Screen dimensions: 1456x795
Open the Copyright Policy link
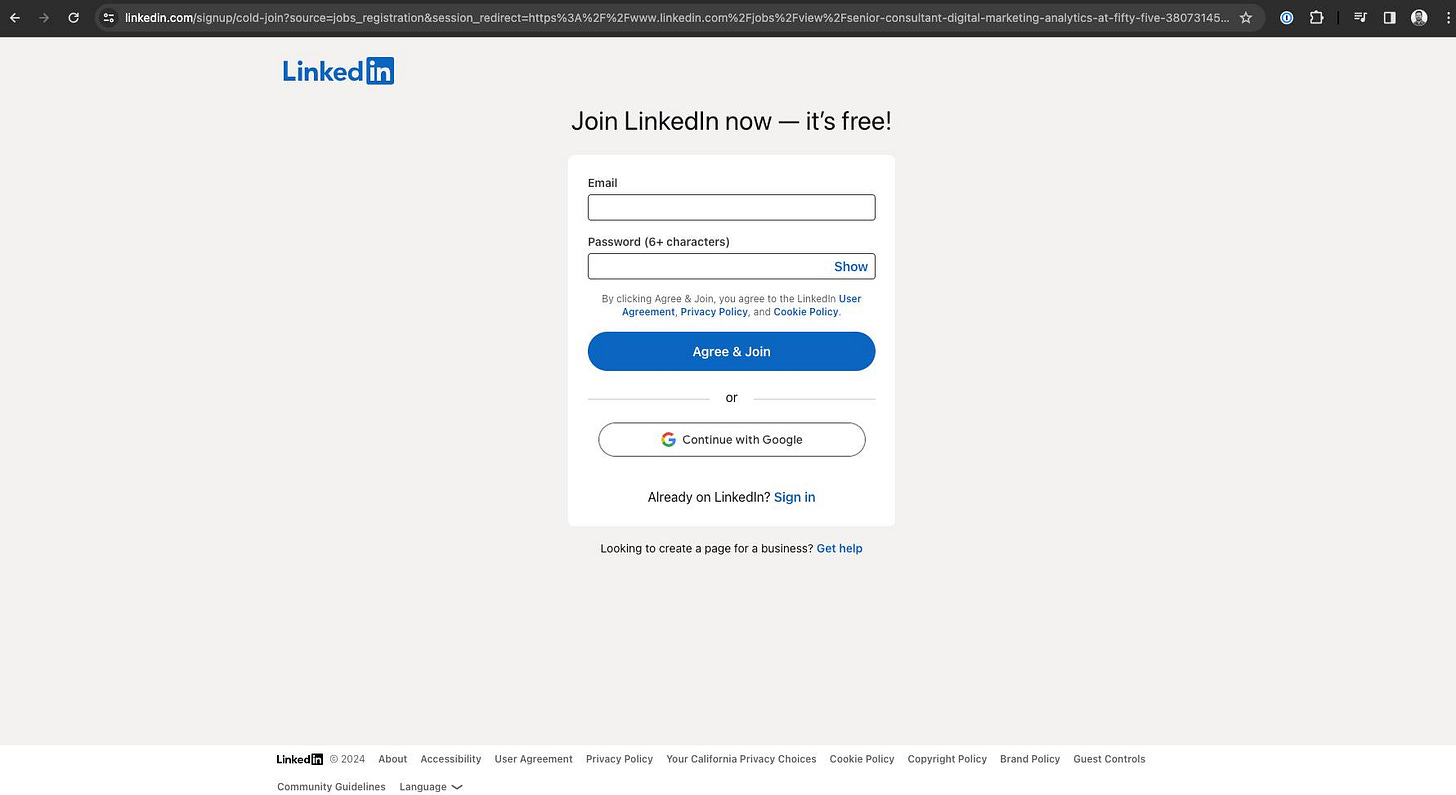947,759
